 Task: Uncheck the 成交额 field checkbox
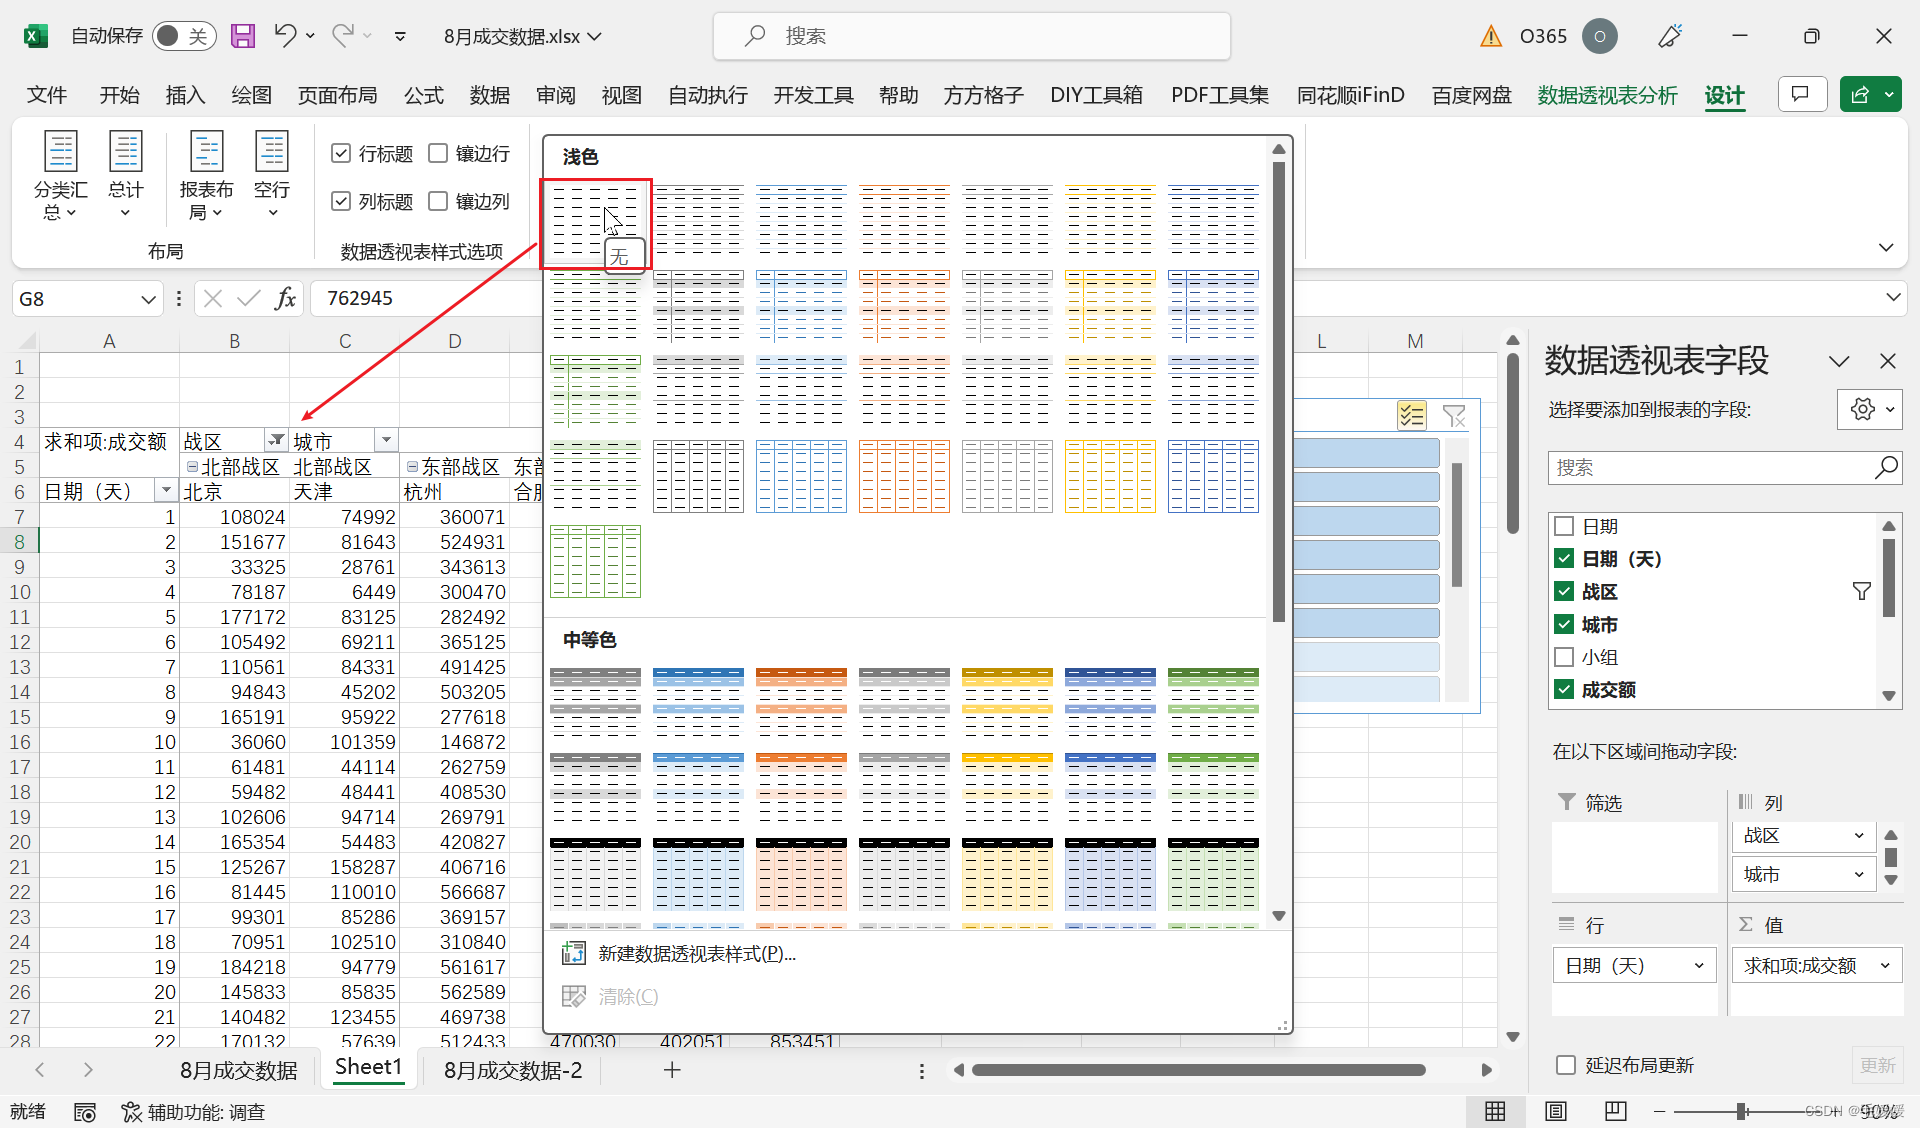1565,690
